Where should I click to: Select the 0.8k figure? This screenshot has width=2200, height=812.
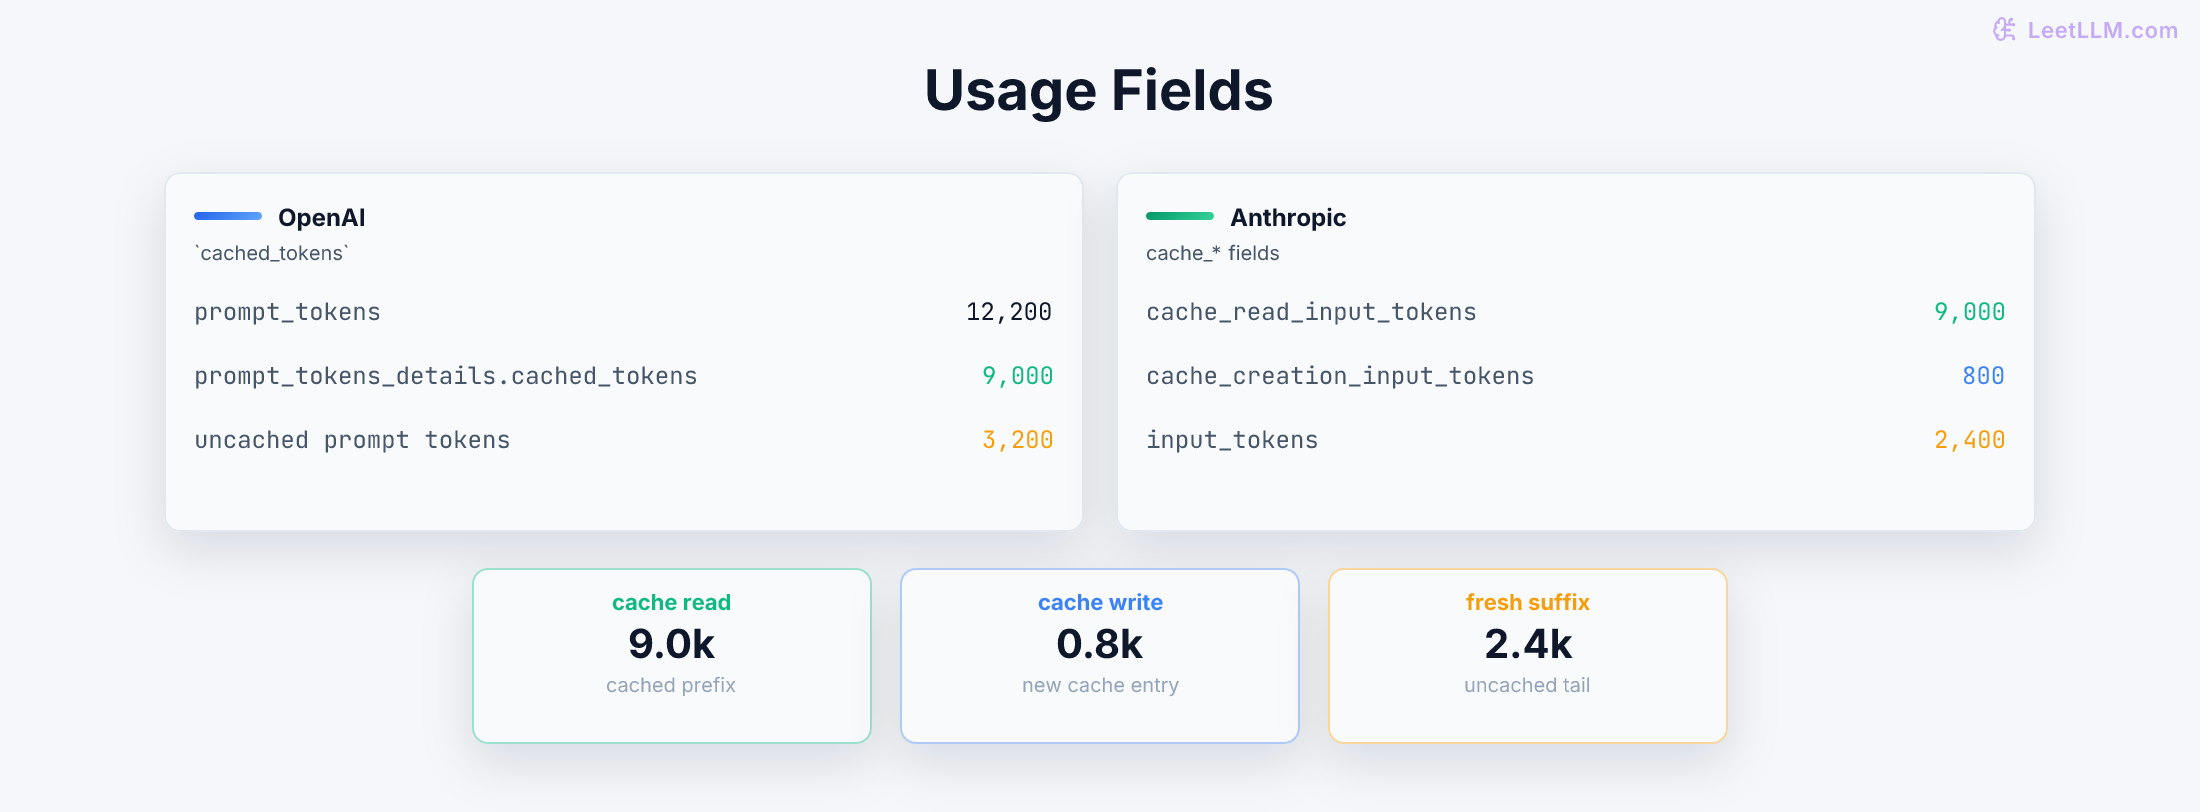pos(1099,644)
